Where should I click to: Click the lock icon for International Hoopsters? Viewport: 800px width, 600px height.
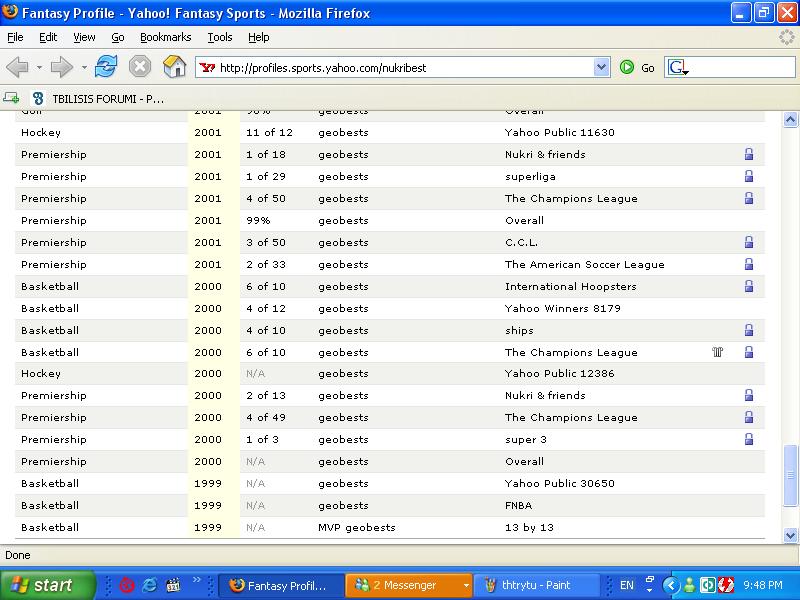click(748, 286)
